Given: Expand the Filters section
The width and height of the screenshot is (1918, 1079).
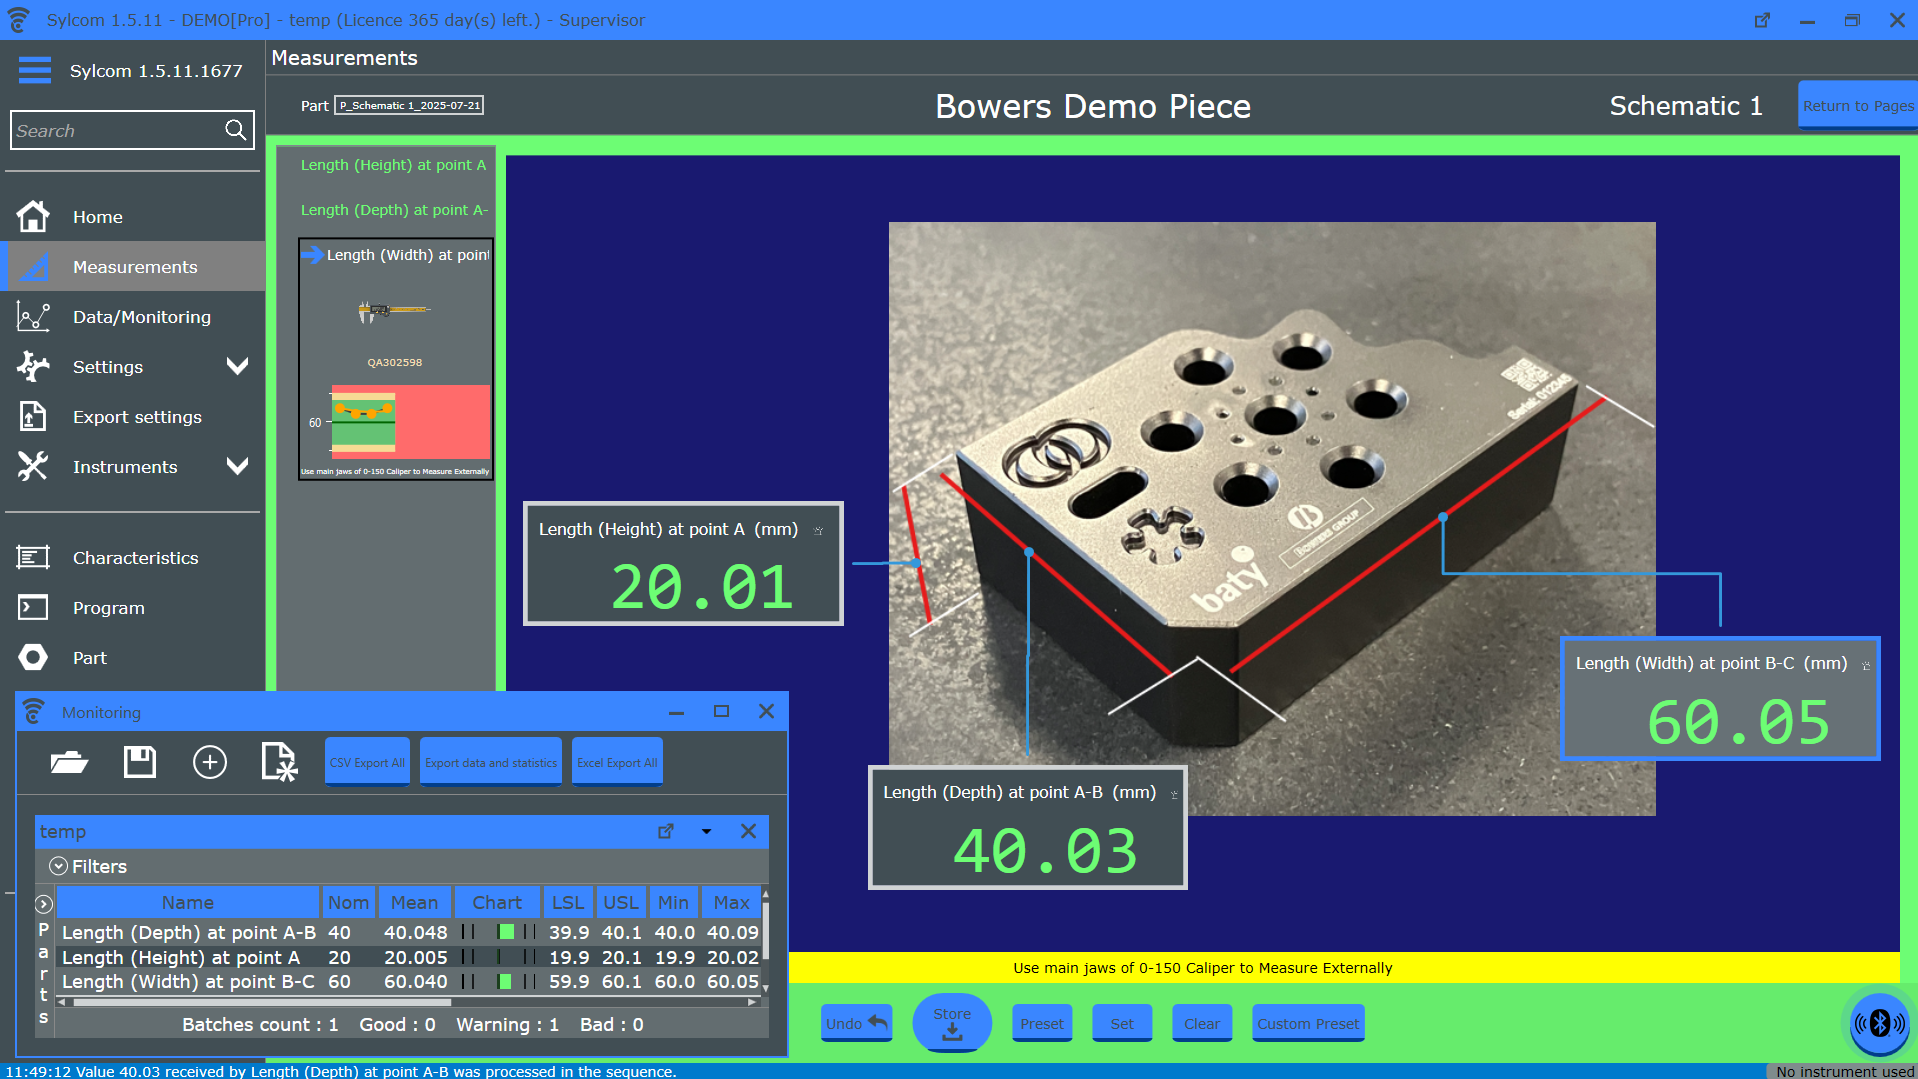Looking at the screenshot, I should click(x=59, y=866).
